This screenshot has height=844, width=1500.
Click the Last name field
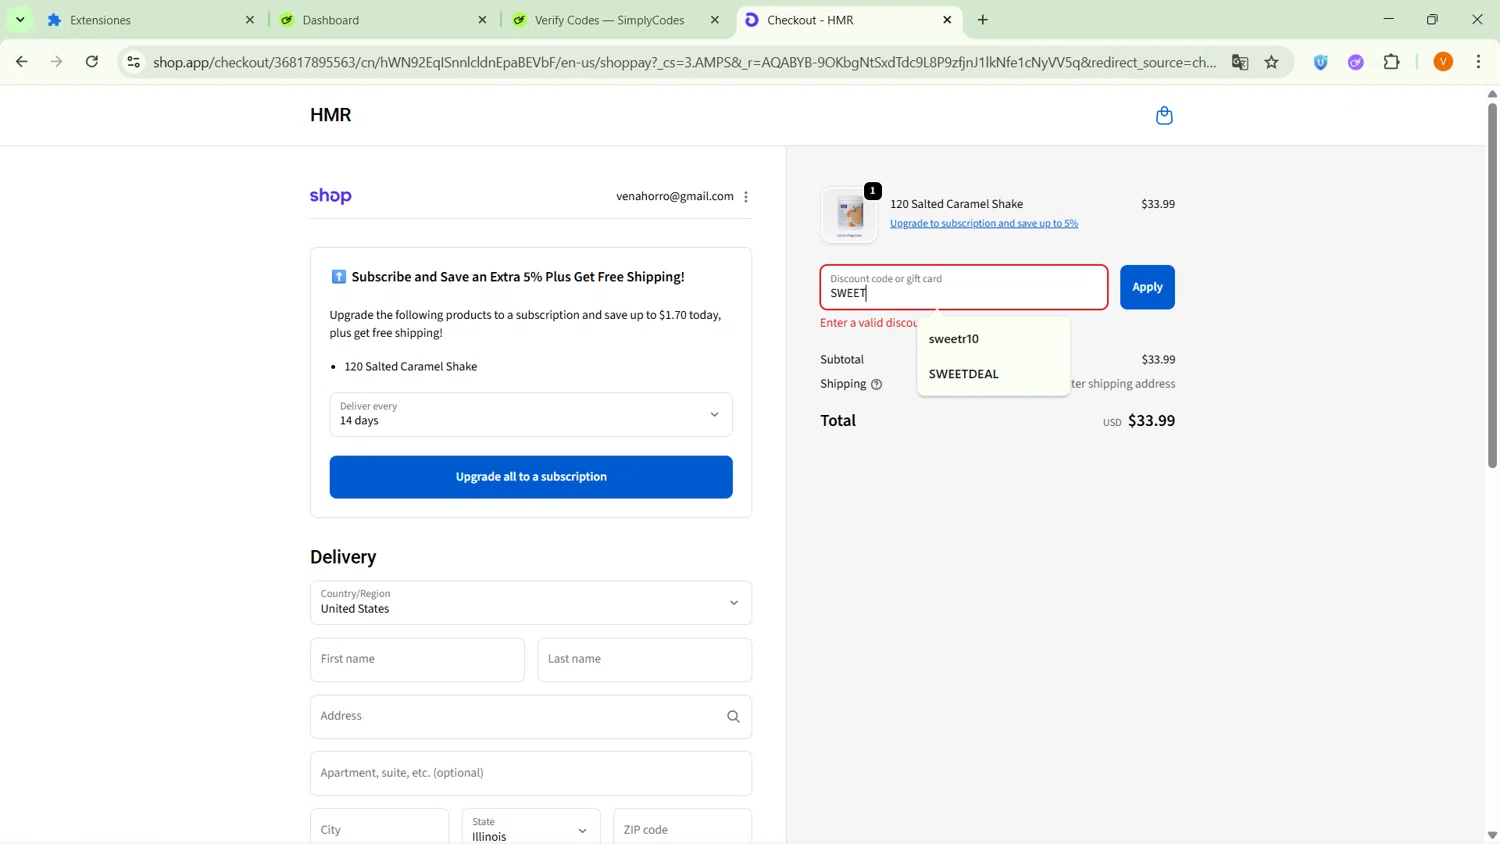coord(644,660)
